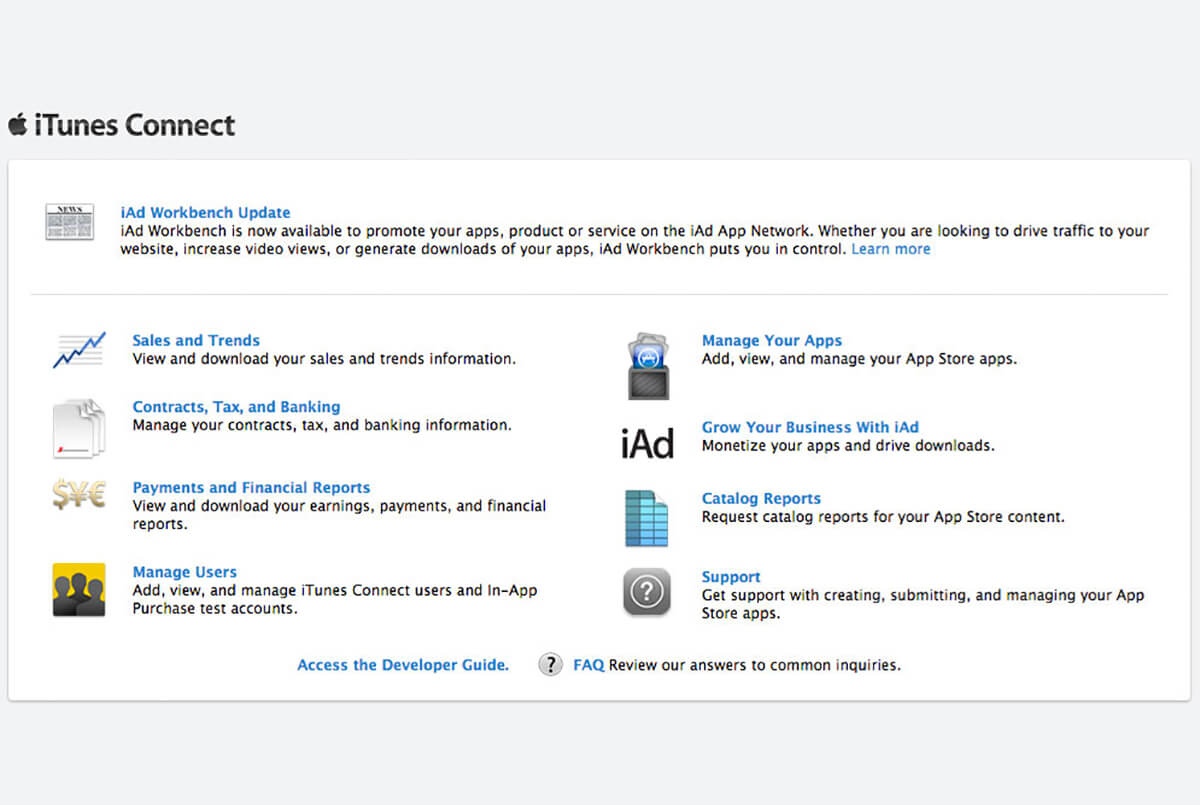Open the FAQ link

click(x=589, y=665)
